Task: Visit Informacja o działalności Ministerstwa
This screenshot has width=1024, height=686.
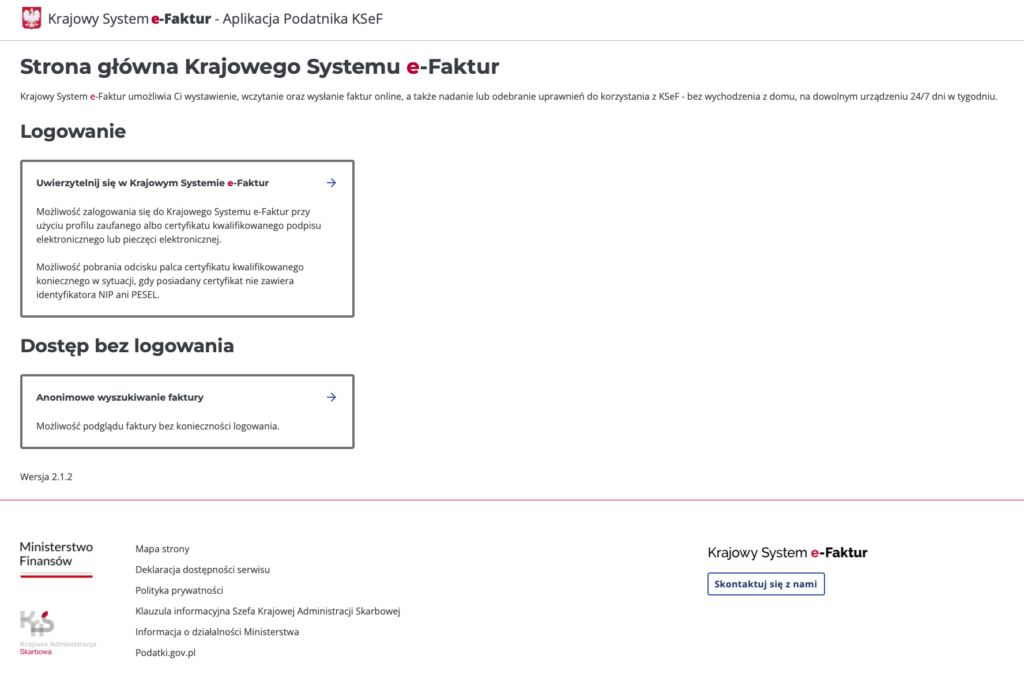Action: [217, 632]
